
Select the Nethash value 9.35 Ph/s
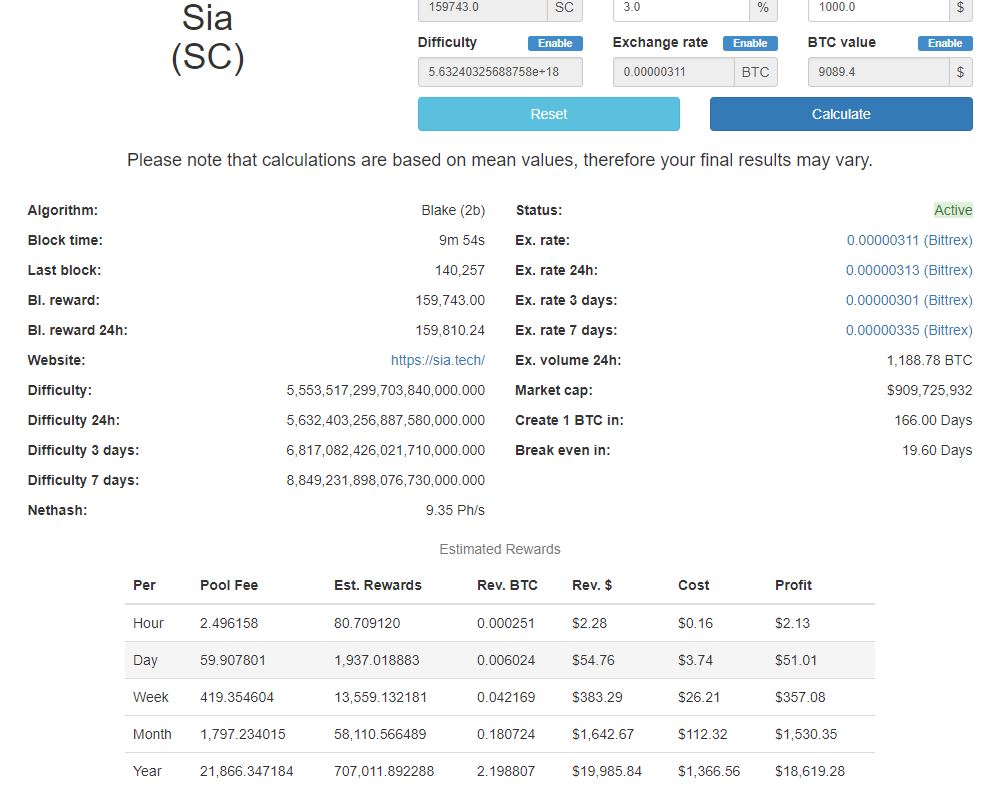coord(455,510)
